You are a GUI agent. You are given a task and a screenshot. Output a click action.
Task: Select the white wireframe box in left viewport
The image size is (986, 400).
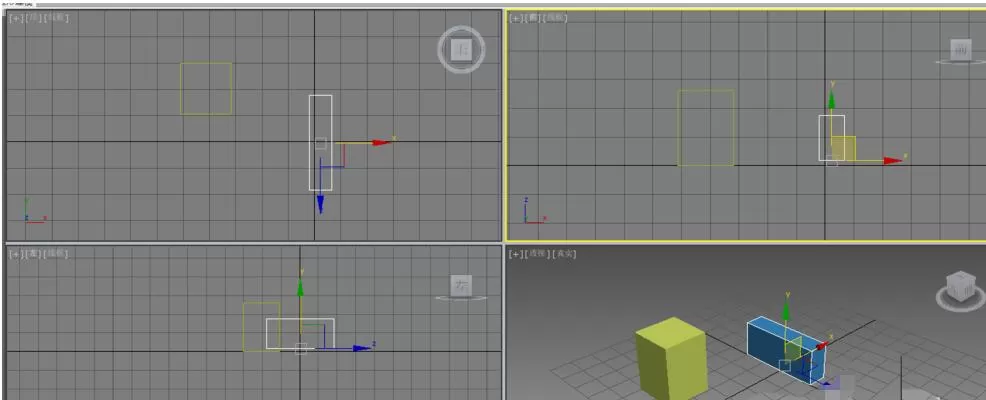[x=300, y=333]
